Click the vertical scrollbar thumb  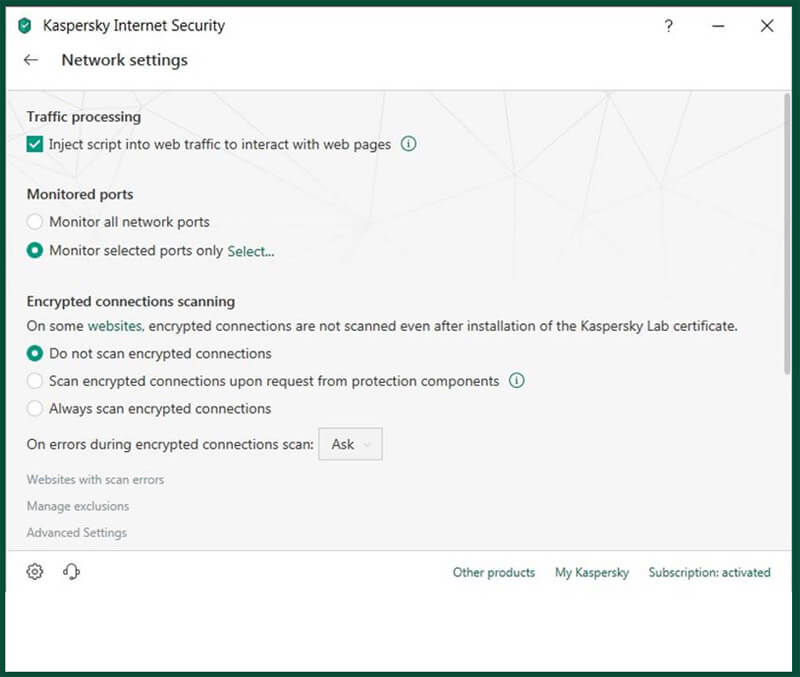click(x=787, y=235)
